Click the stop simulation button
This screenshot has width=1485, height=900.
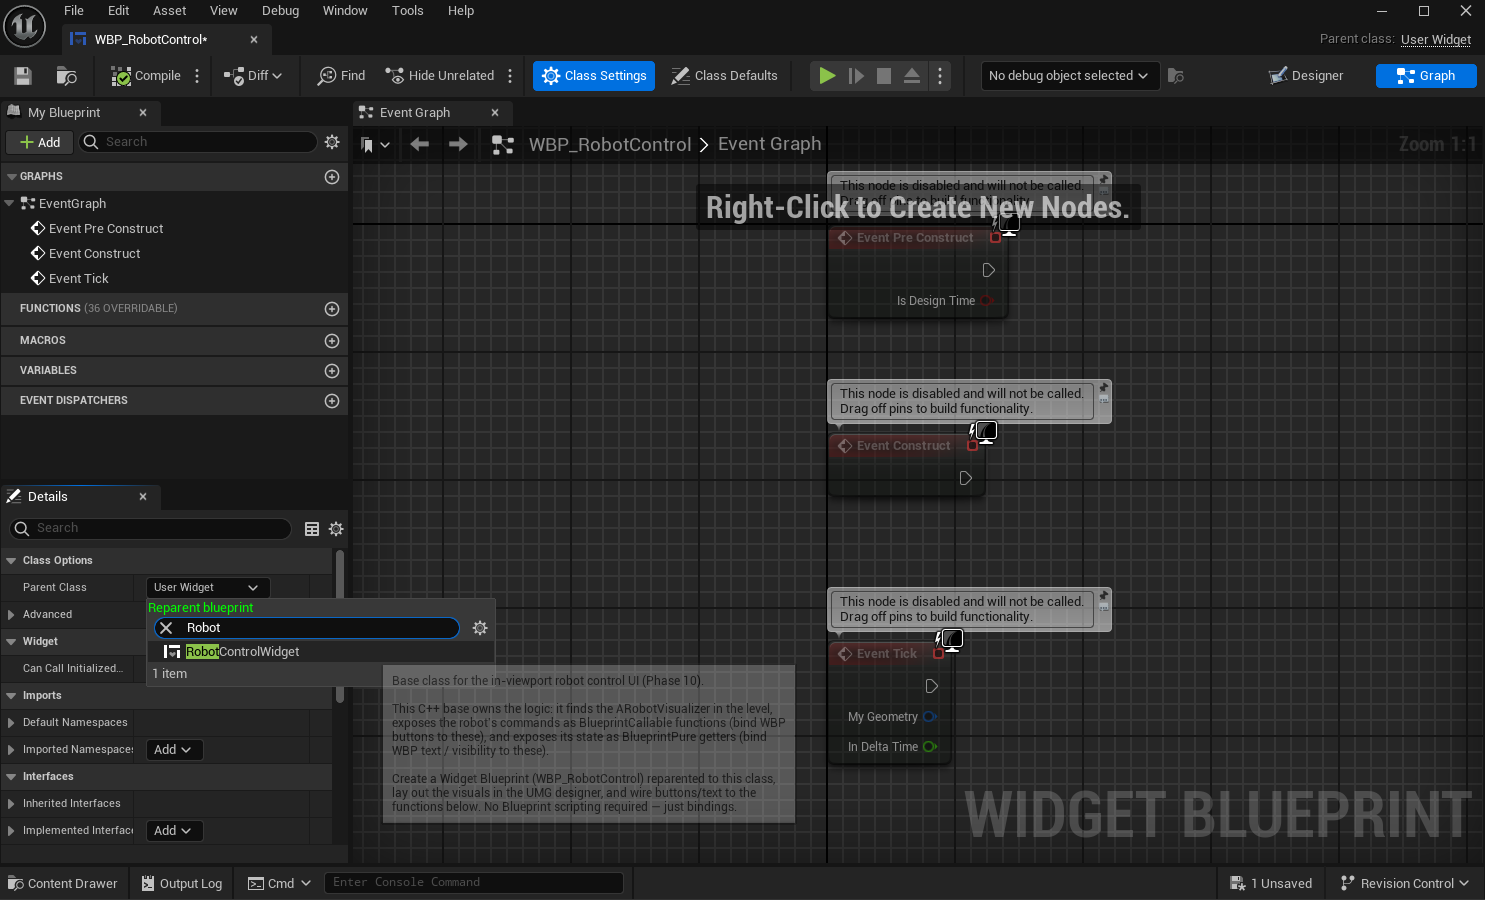point(884,76)
